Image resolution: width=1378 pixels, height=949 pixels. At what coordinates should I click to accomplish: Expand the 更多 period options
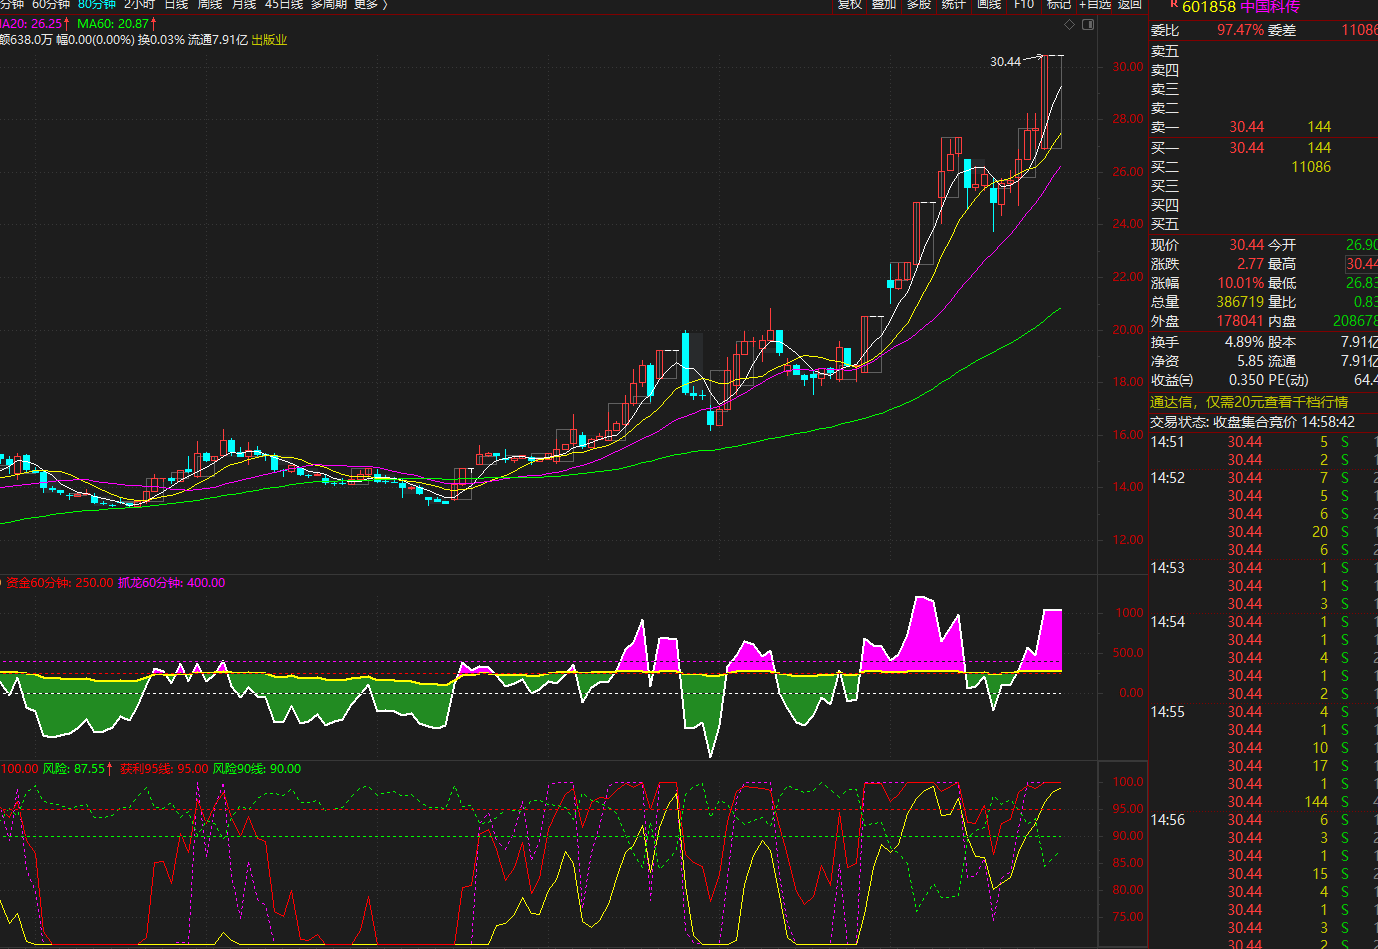(x=370, y=5)
